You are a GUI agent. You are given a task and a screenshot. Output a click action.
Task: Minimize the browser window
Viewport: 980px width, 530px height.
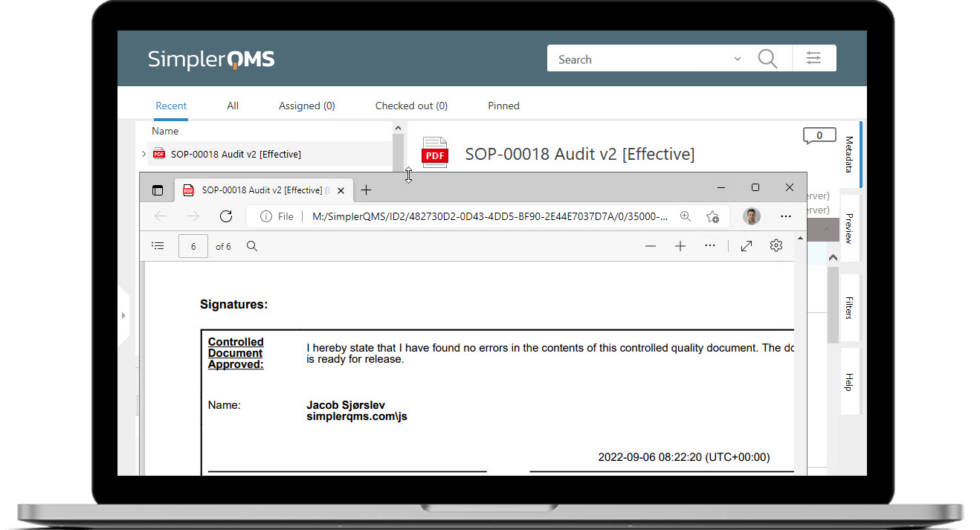[x=721, y=188]
